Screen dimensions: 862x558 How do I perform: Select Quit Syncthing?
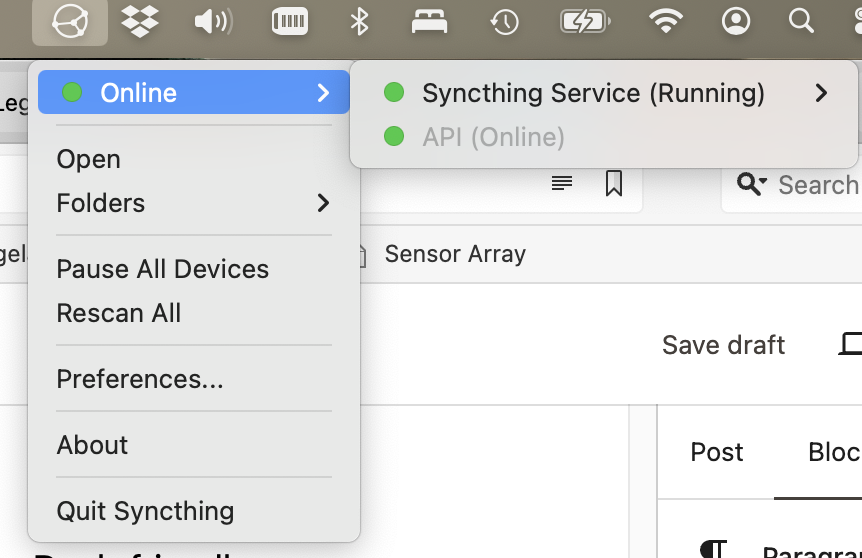click(x=145, y=511)
